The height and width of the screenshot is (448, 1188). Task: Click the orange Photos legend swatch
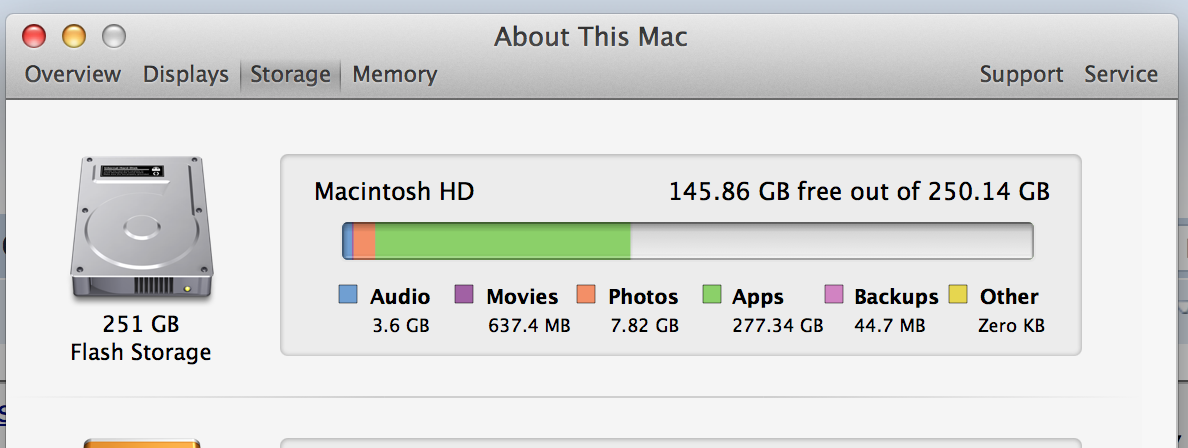[x=586, y=294]
